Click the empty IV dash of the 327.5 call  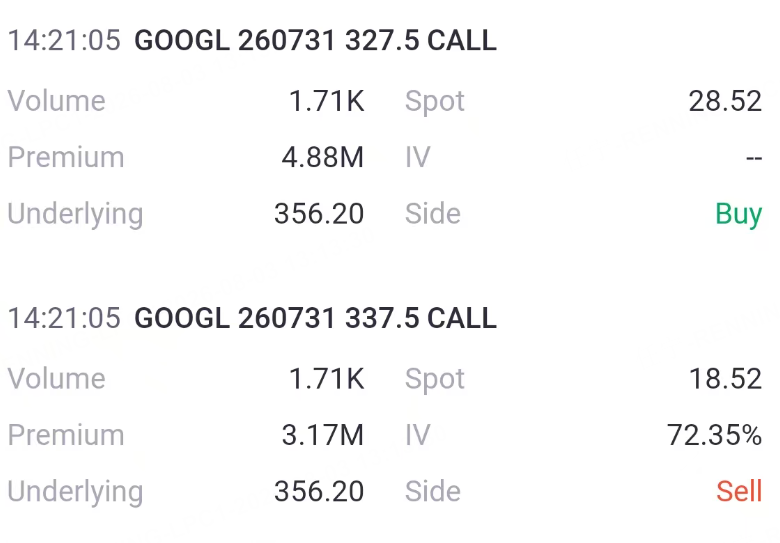754,158
